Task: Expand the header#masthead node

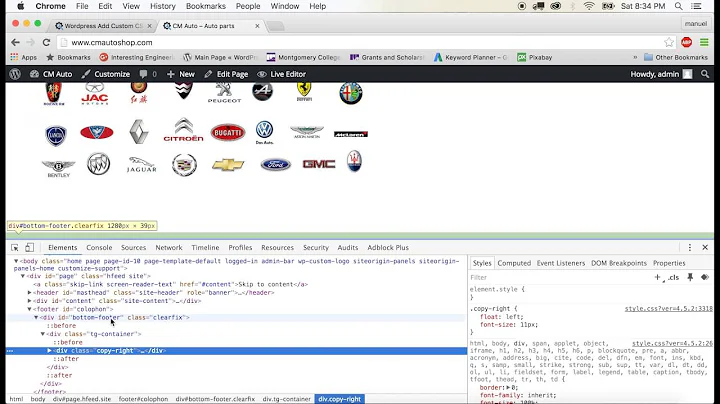Action: [29, 292]
